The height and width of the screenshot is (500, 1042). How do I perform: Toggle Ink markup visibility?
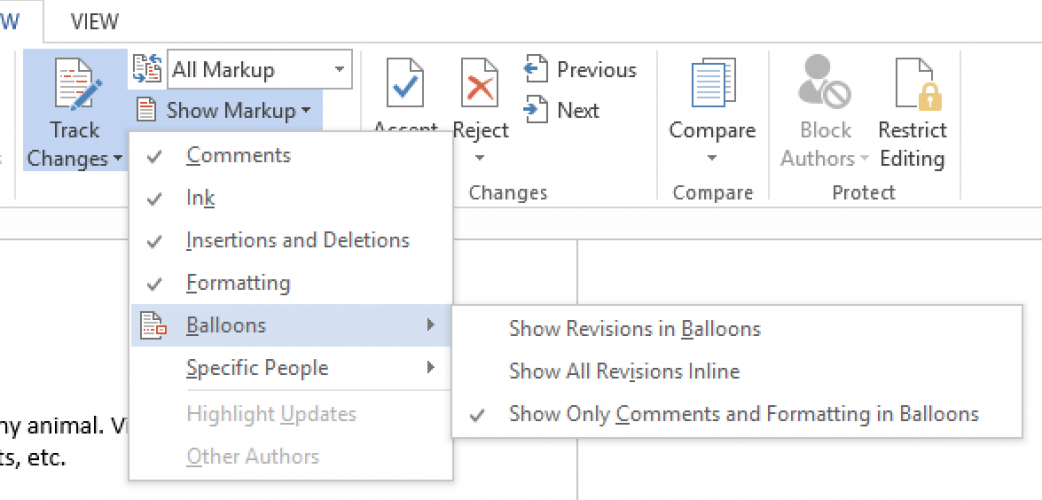pyautogui.click(x=200, y=198)
